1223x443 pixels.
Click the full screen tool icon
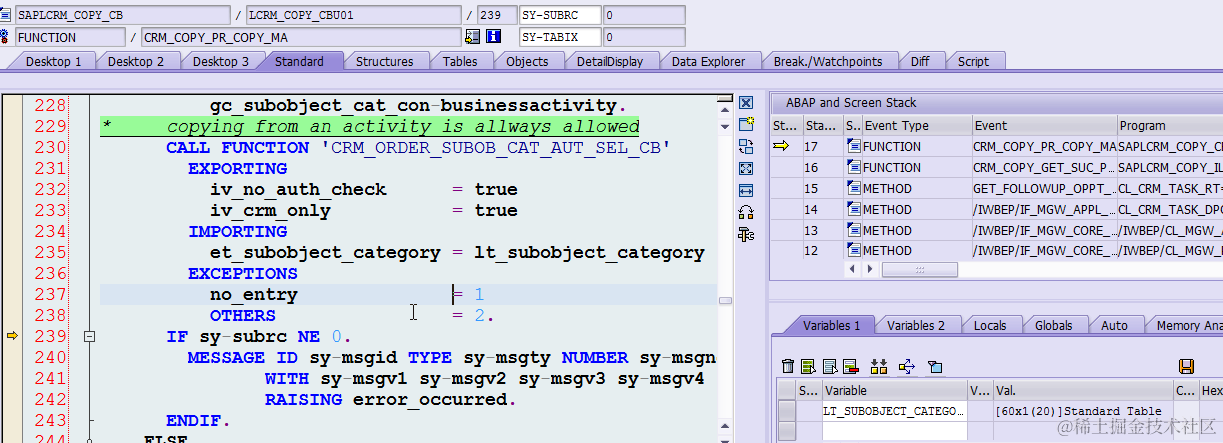point(746,168)
